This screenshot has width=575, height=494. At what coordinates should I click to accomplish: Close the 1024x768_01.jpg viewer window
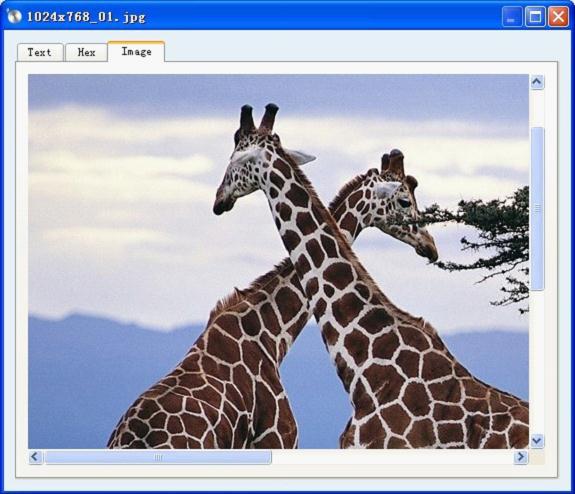[558, 17]
